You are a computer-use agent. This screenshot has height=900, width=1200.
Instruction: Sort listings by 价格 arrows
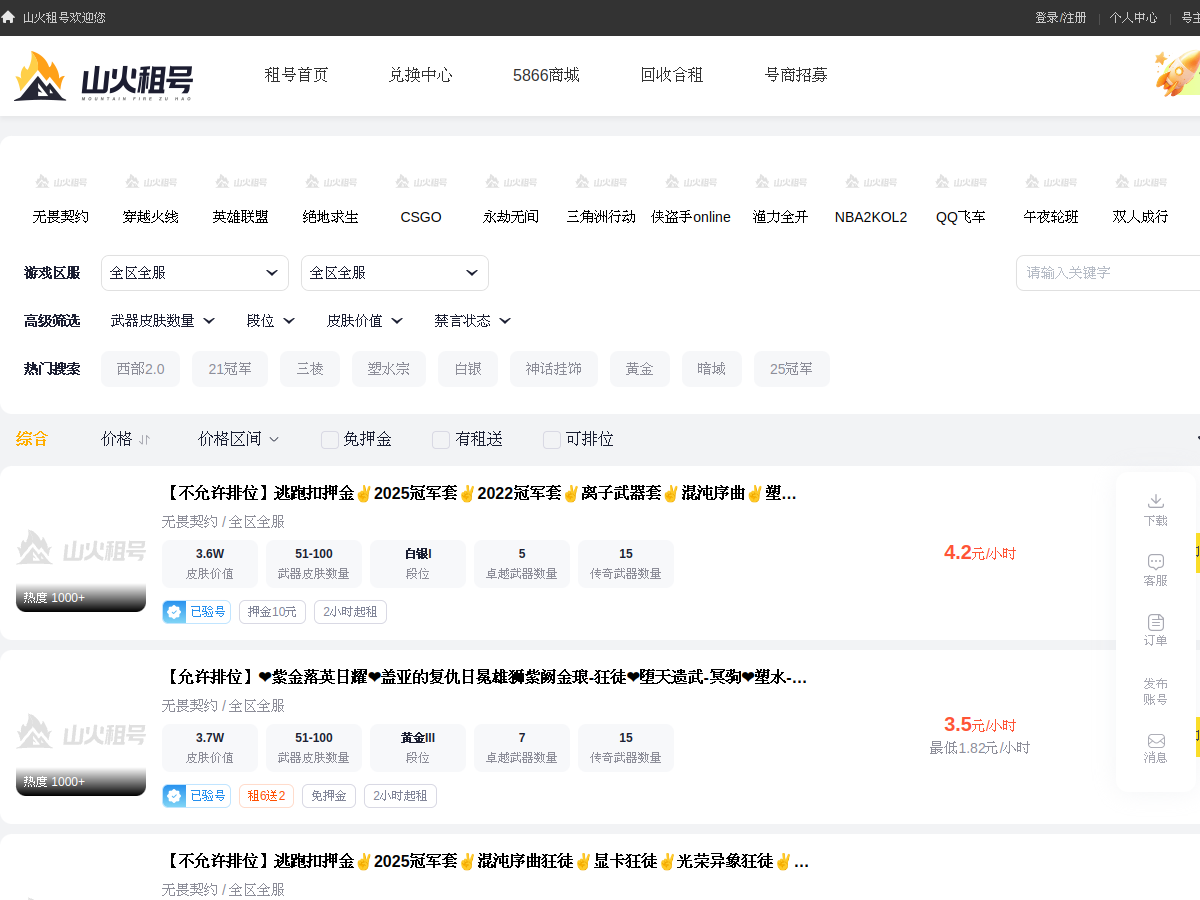(x=144, y=439)
